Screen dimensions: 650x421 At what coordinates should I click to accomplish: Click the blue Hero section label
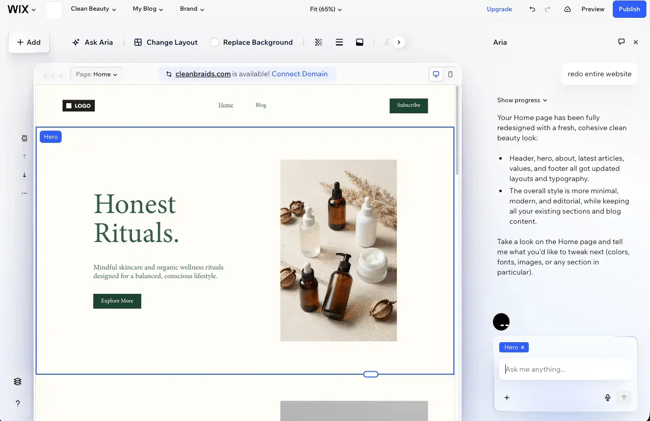tap(51, 137)
